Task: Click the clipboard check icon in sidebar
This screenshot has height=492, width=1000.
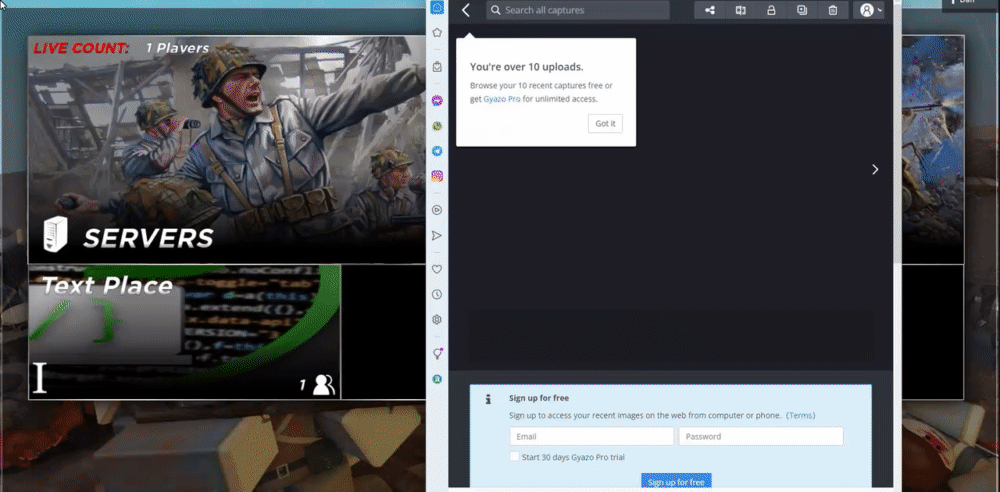Action: tap(437, 66)
